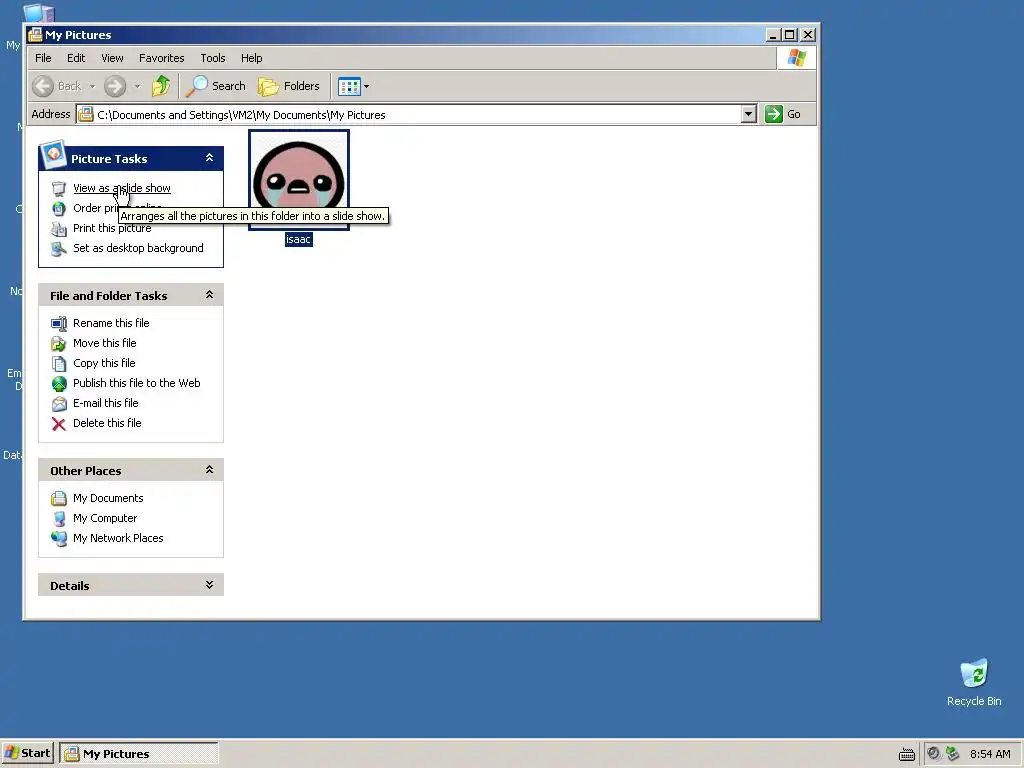
Task: Open the Help menu
Action: [x=251, y=58]
